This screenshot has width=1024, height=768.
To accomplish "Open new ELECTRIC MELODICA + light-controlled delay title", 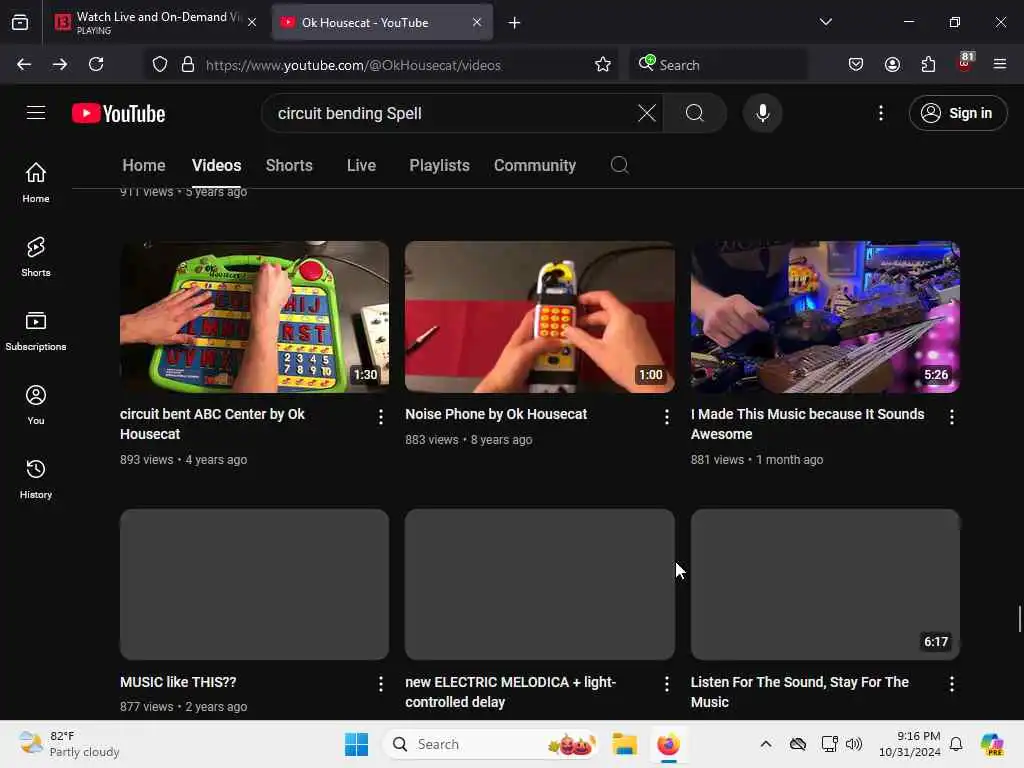I will click(x=510, y=692).
